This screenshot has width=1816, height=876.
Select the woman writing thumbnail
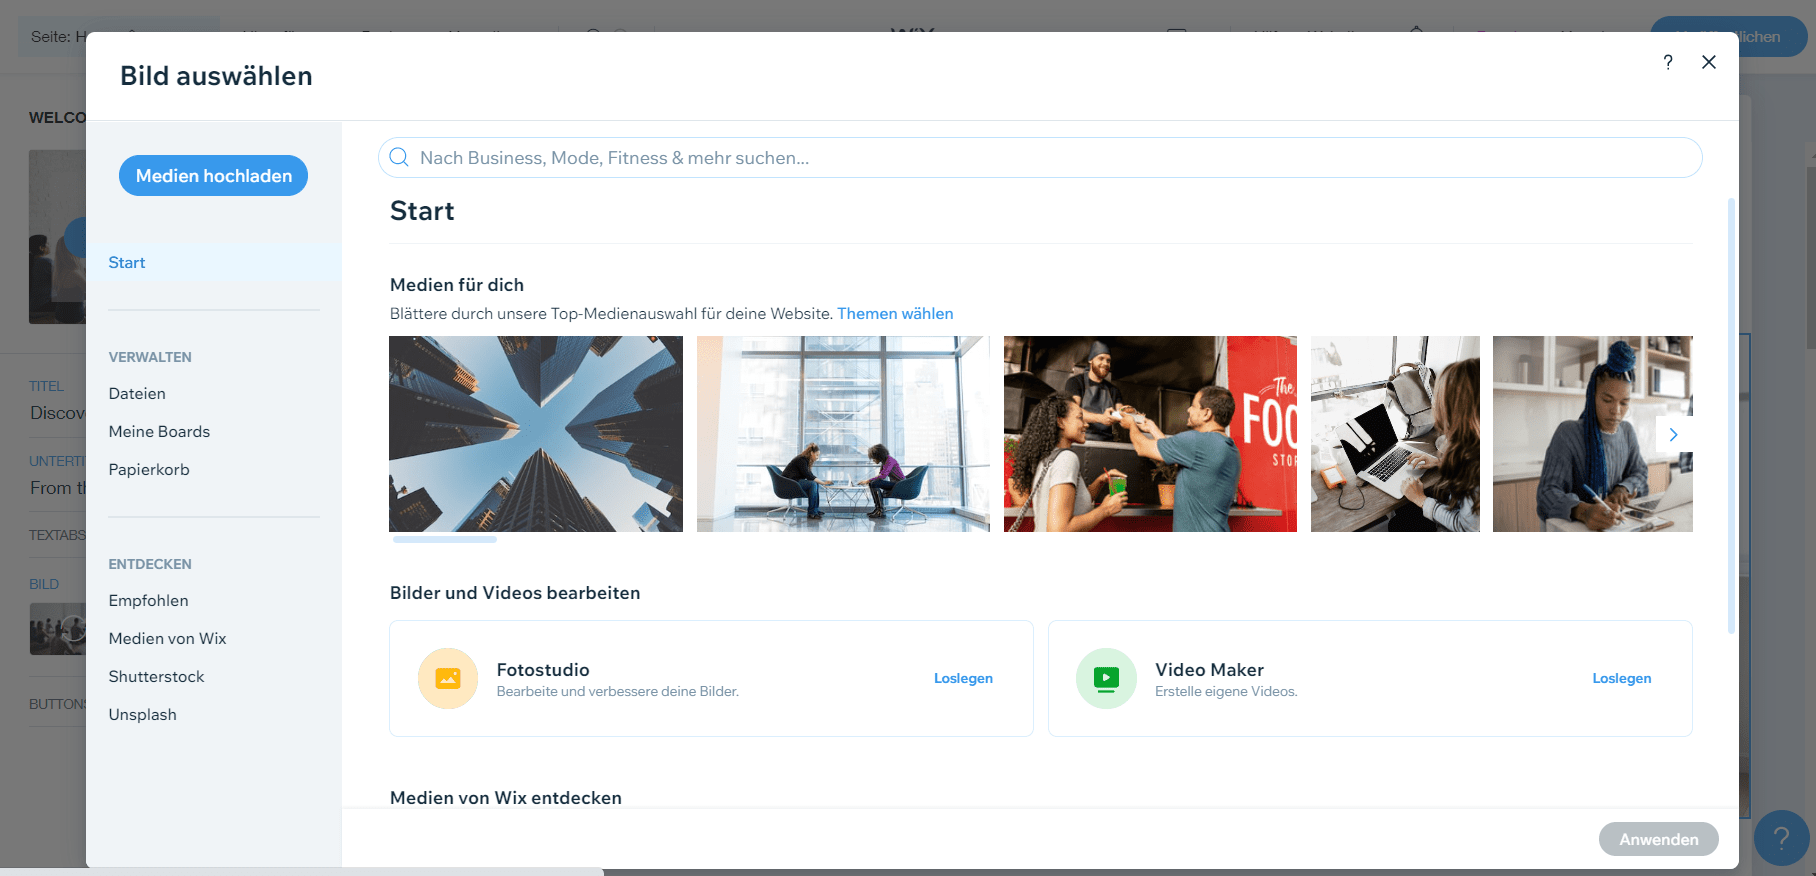click(x=1593, y=434)
